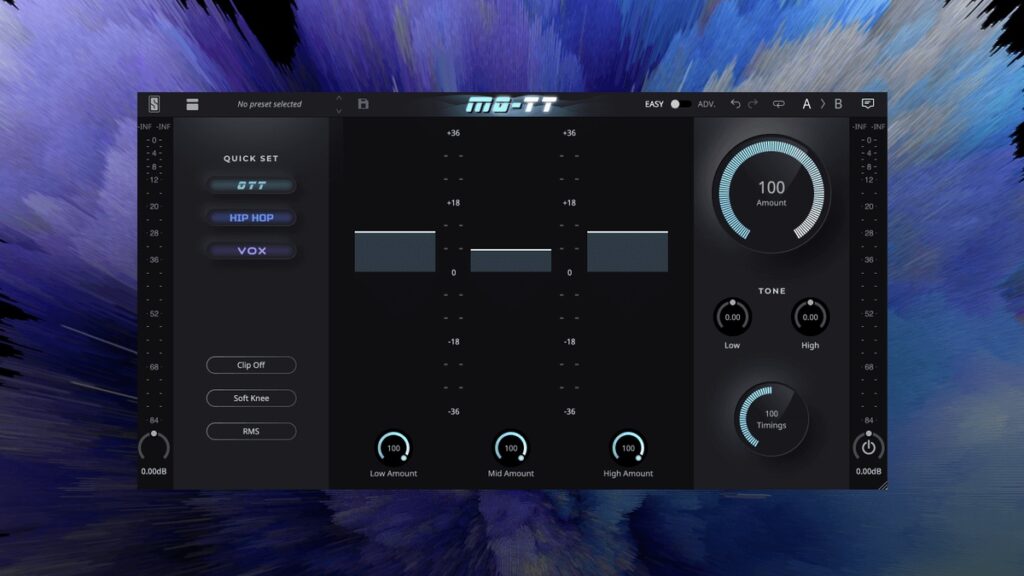Screen dimensions: 1024x576
Task: Click the QUICK SET heading
Action: coord(251,159)
